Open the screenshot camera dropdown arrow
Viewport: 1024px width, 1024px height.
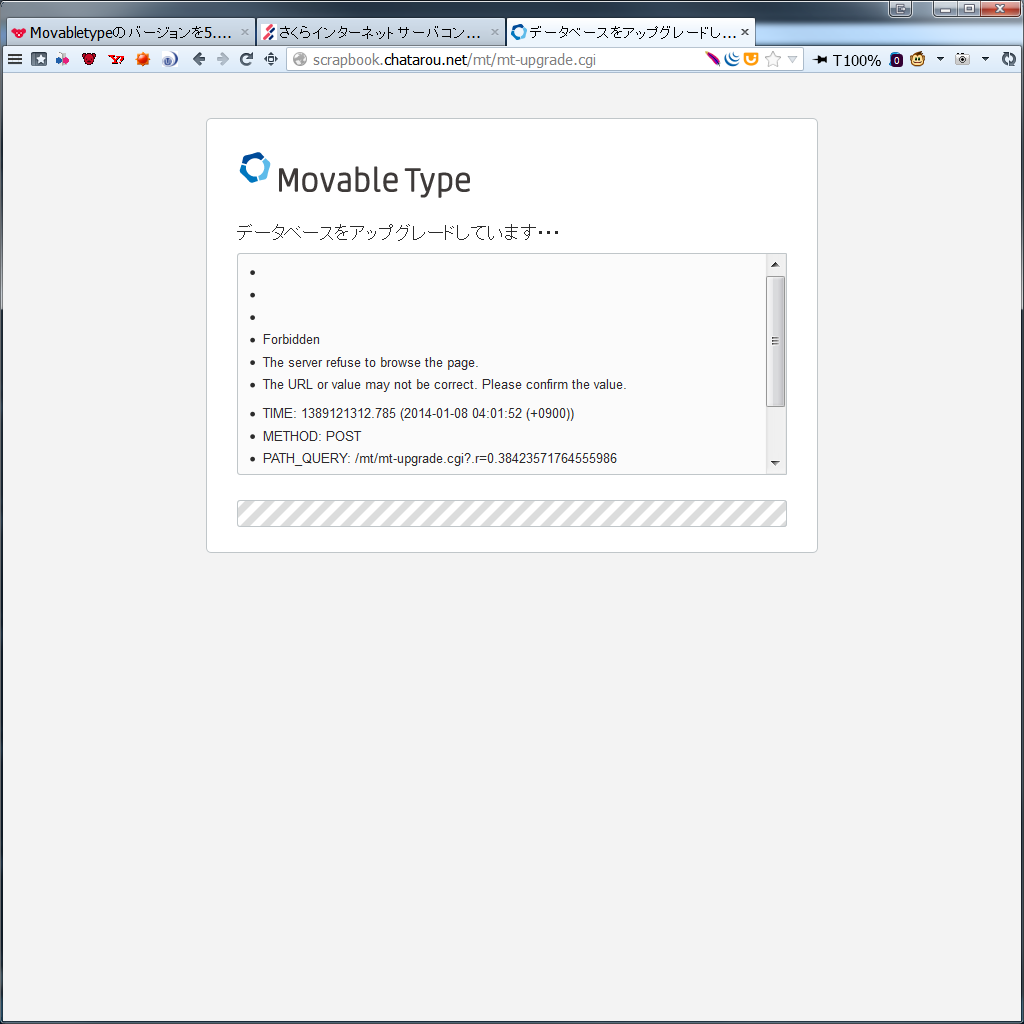(x=985, y=59)
